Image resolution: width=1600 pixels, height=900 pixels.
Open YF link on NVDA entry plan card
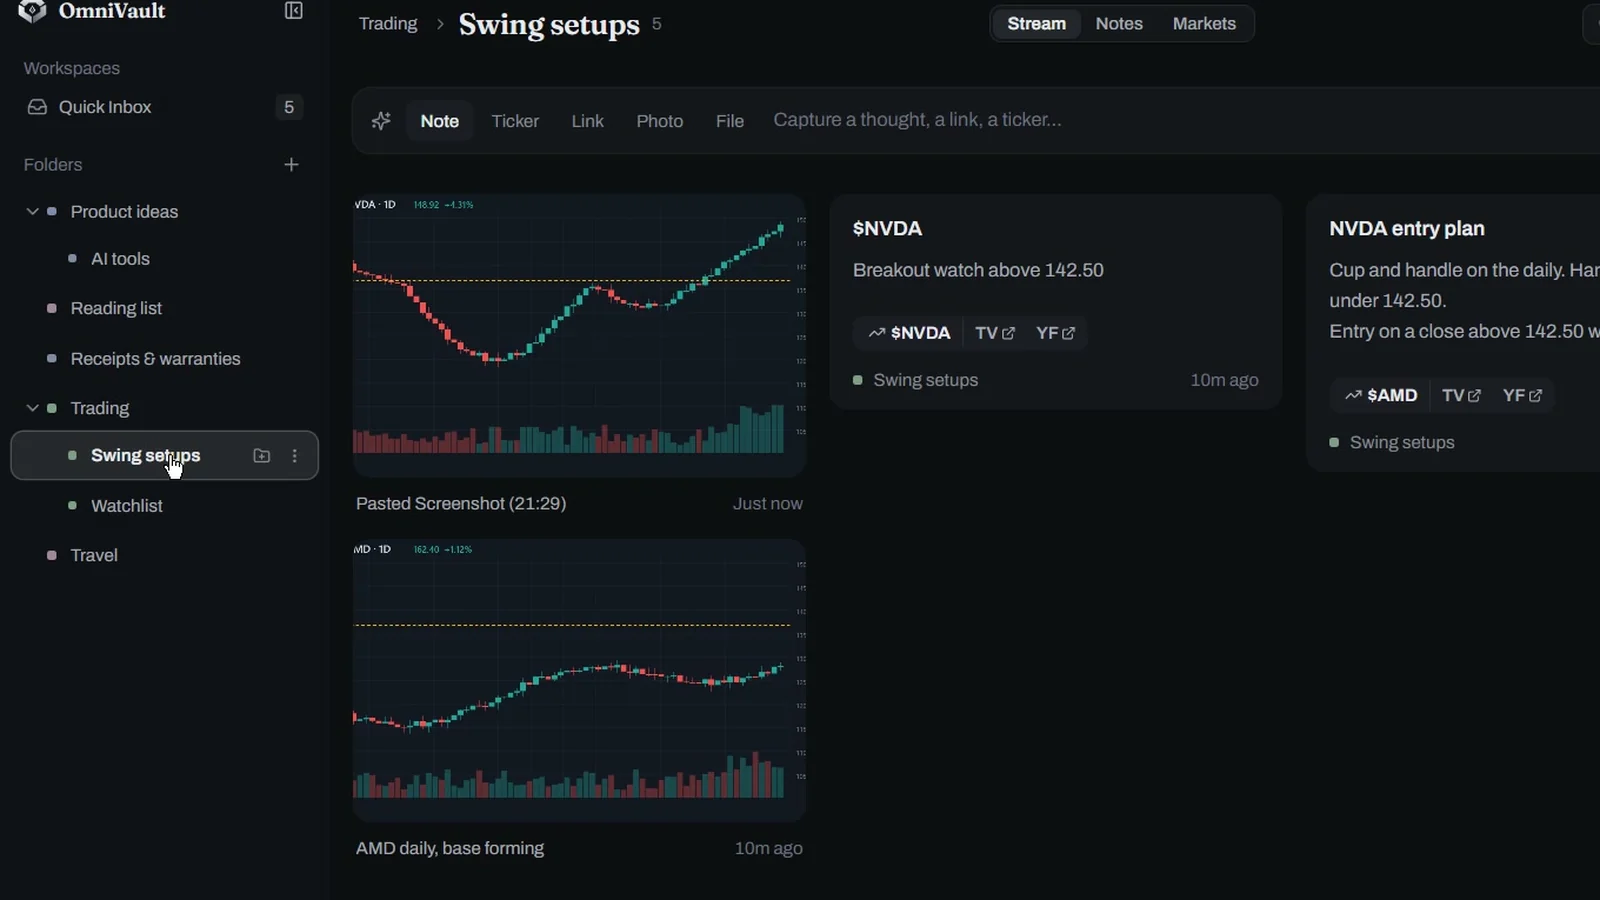coord(1522,396)
